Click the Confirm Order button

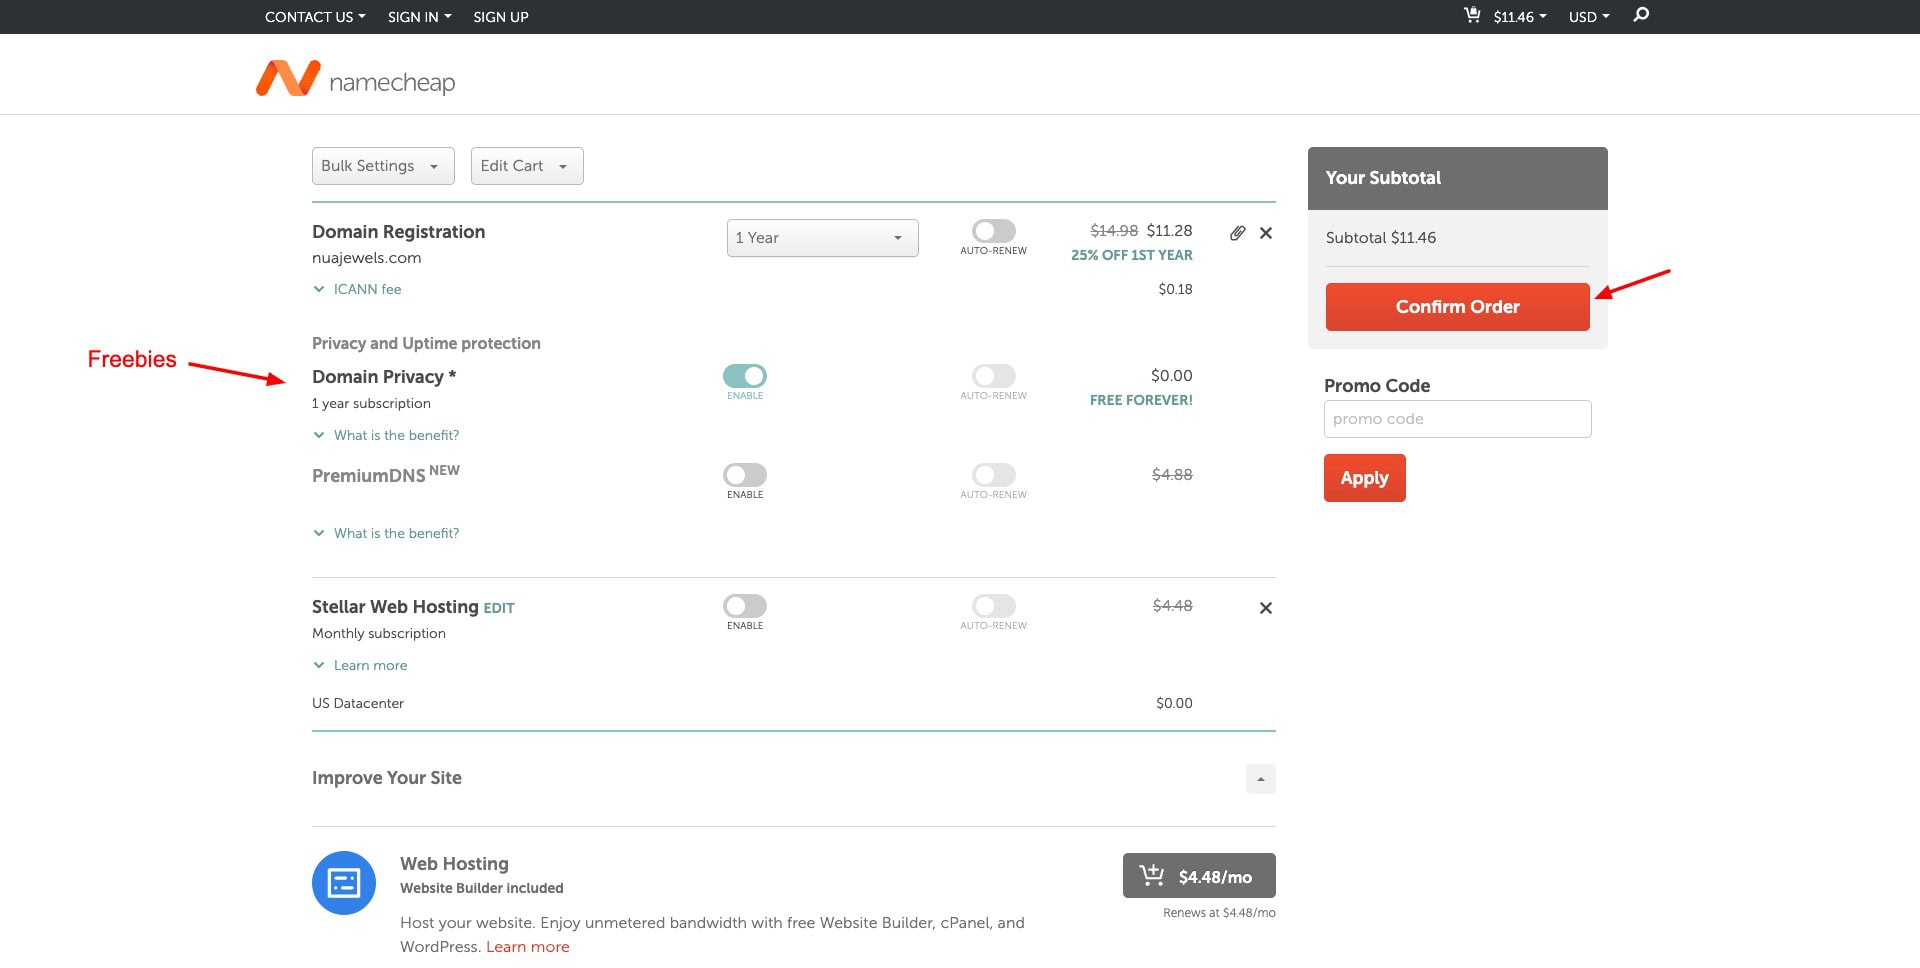pos(1457,307)
